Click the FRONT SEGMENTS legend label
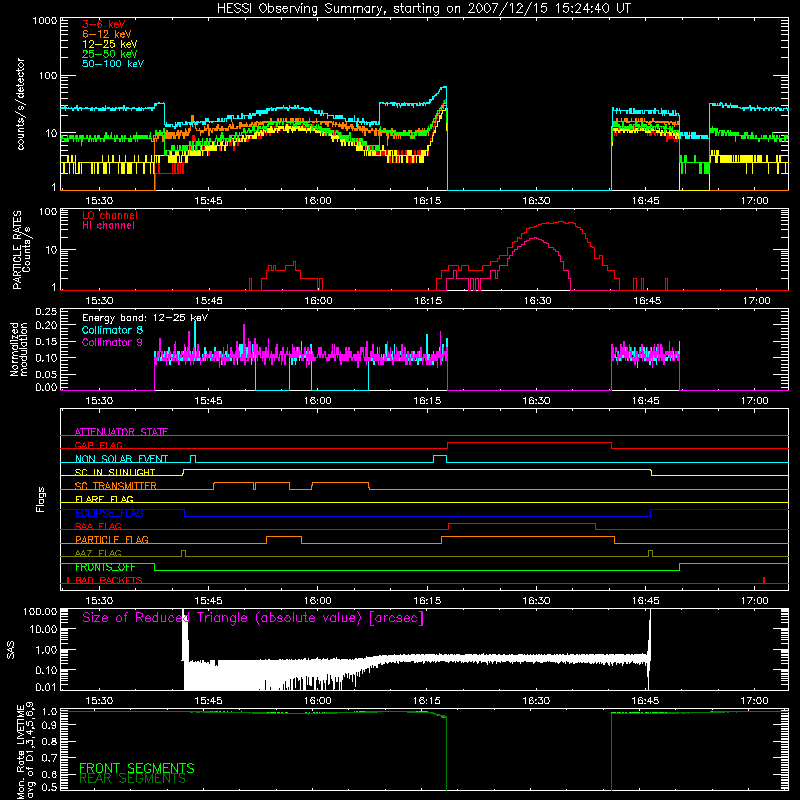Screen dimensions: 800x800 [137, 768]
